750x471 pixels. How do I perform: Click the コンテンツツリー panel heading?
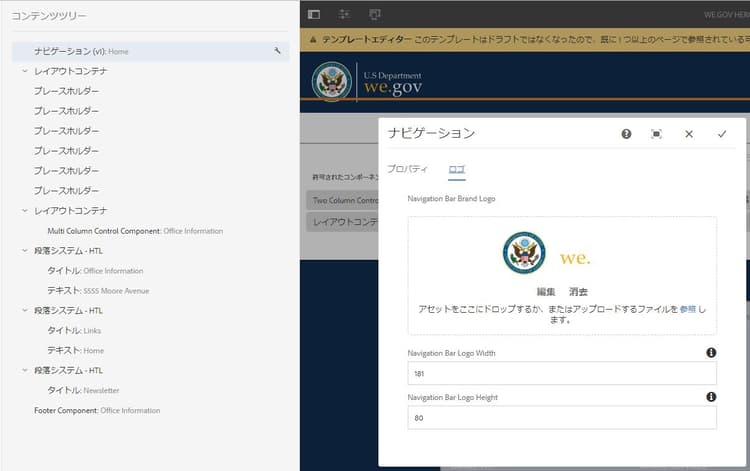click(49, 16)
